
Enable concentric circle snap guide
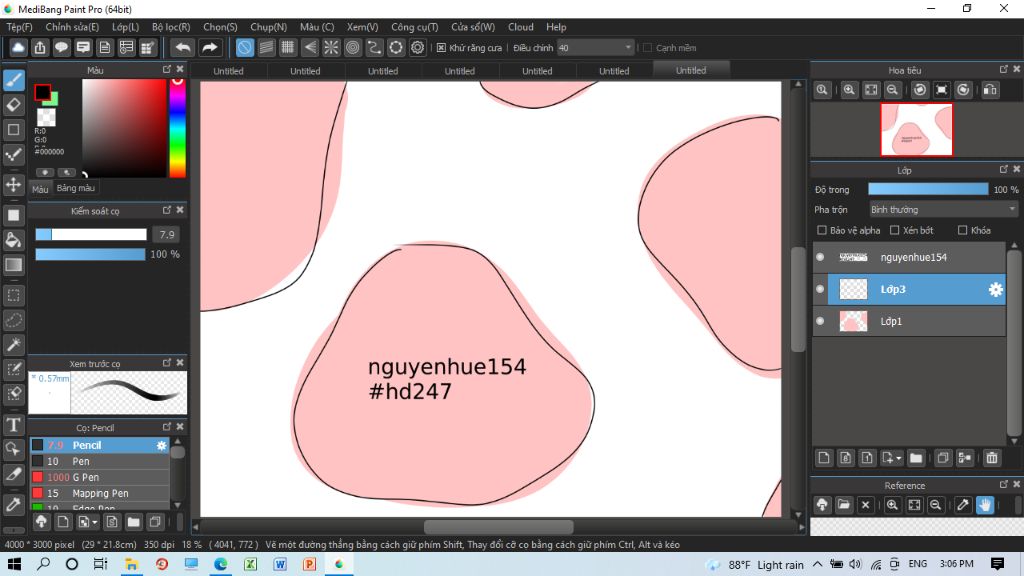[353, 48]
